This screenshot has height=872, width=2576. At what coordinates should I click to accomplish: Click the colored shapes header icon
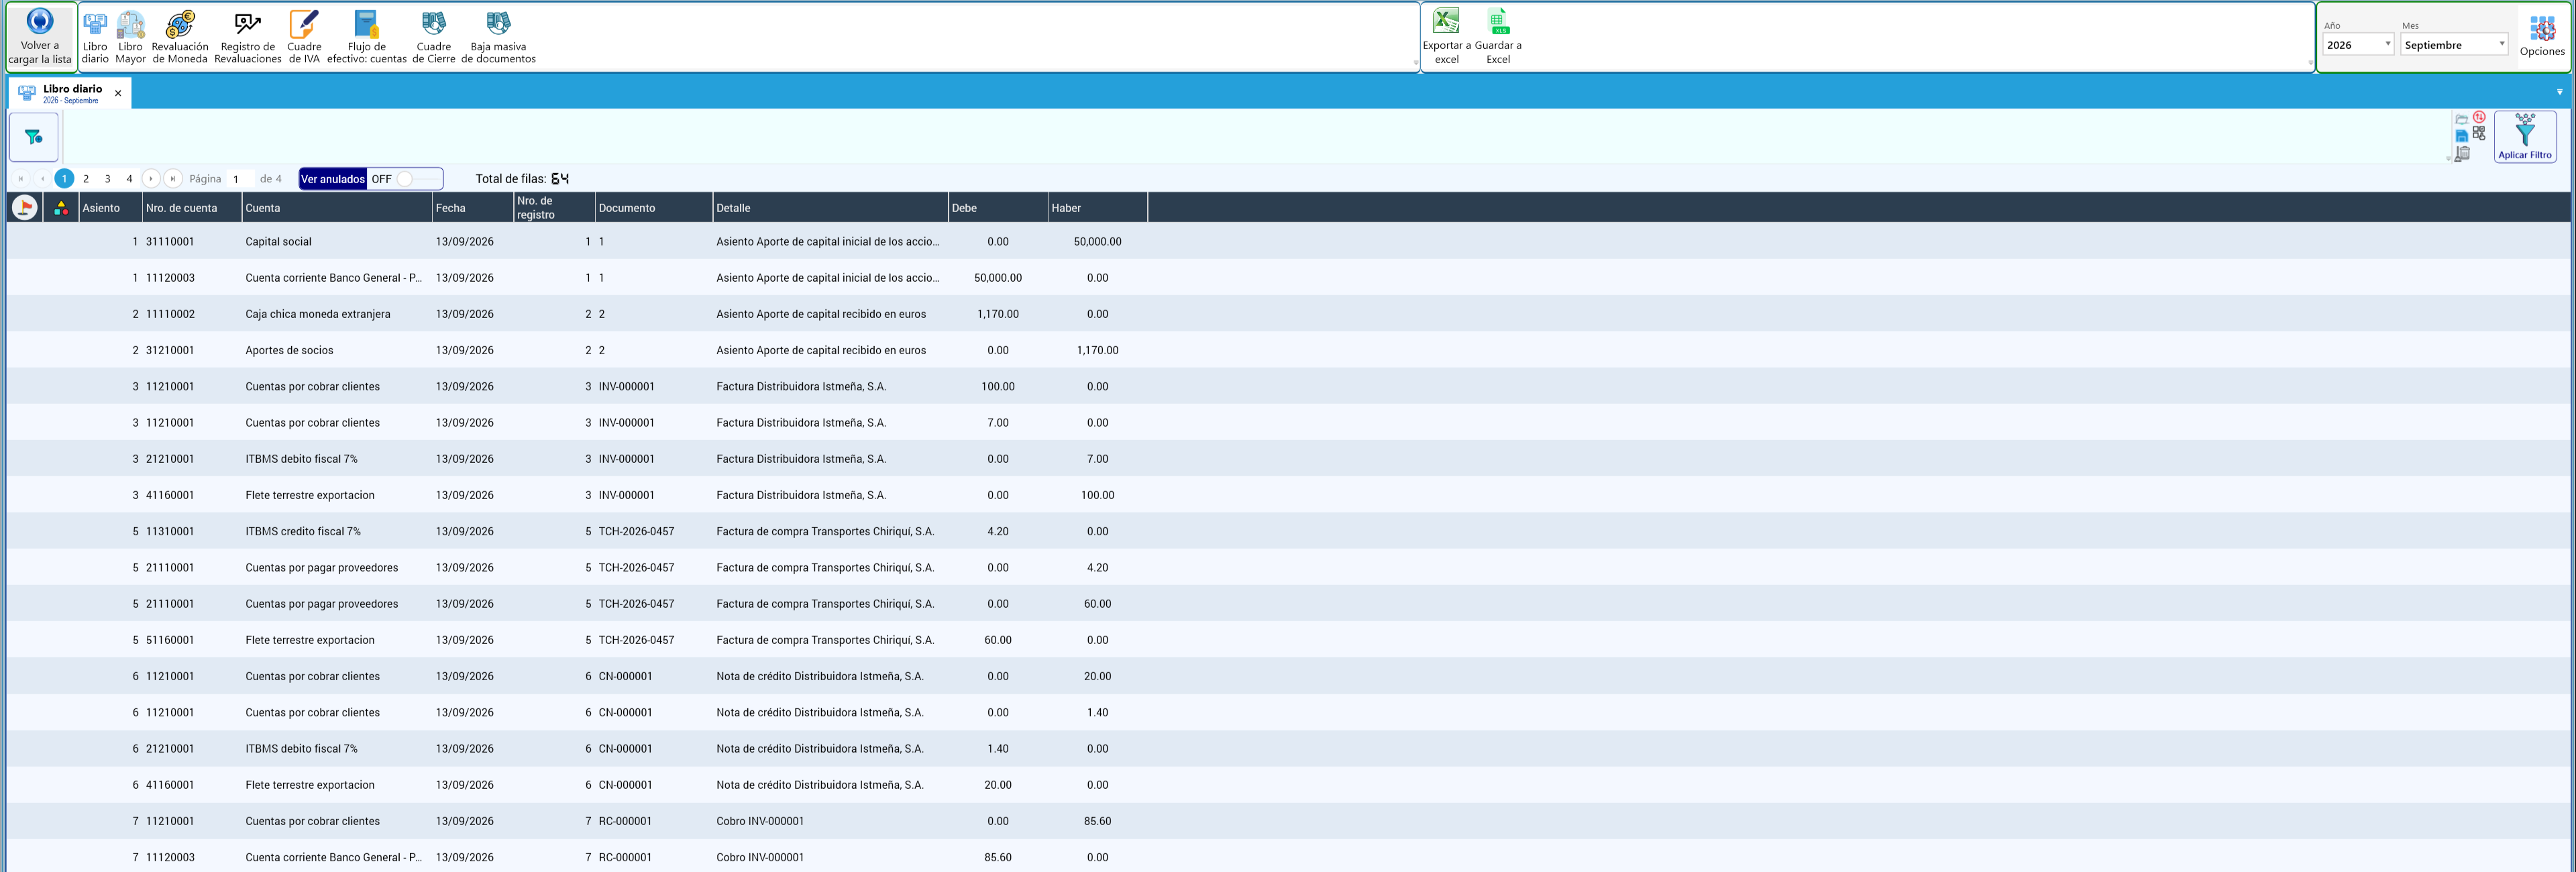click(x=61, y=208)
